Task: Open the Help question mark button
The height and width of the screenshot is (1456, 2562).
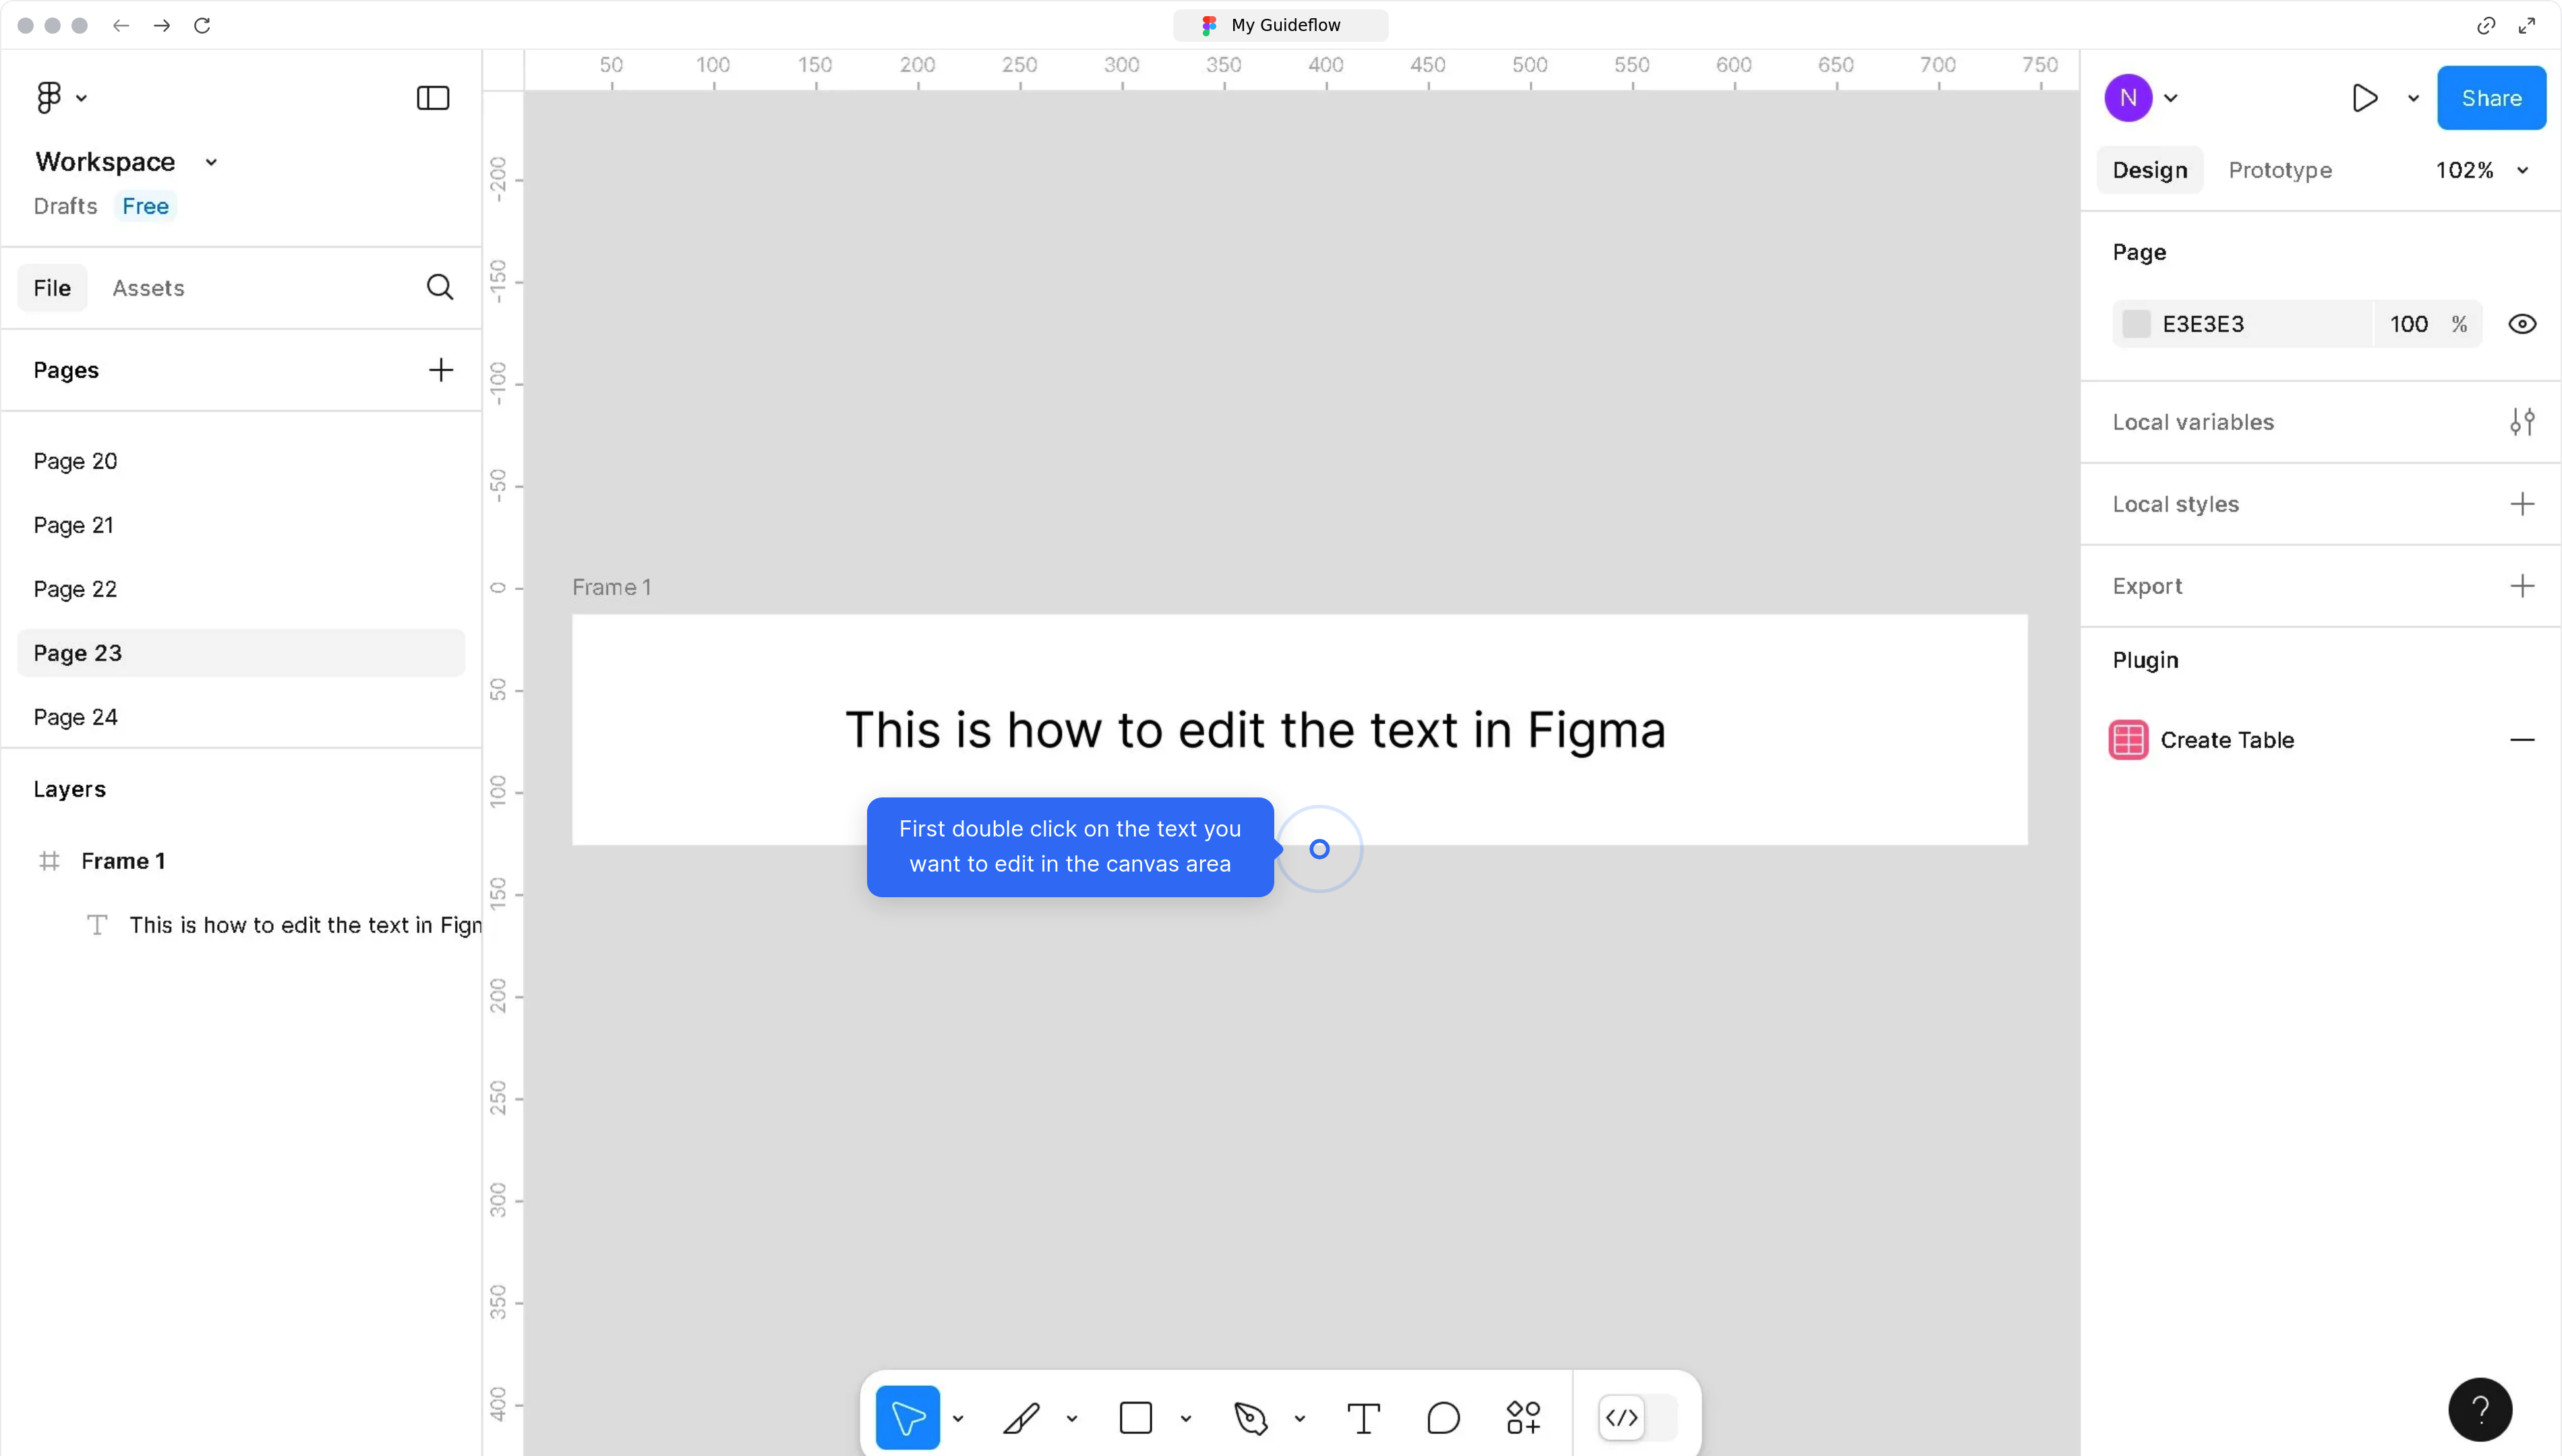Action: (x=2480, y=1409)
